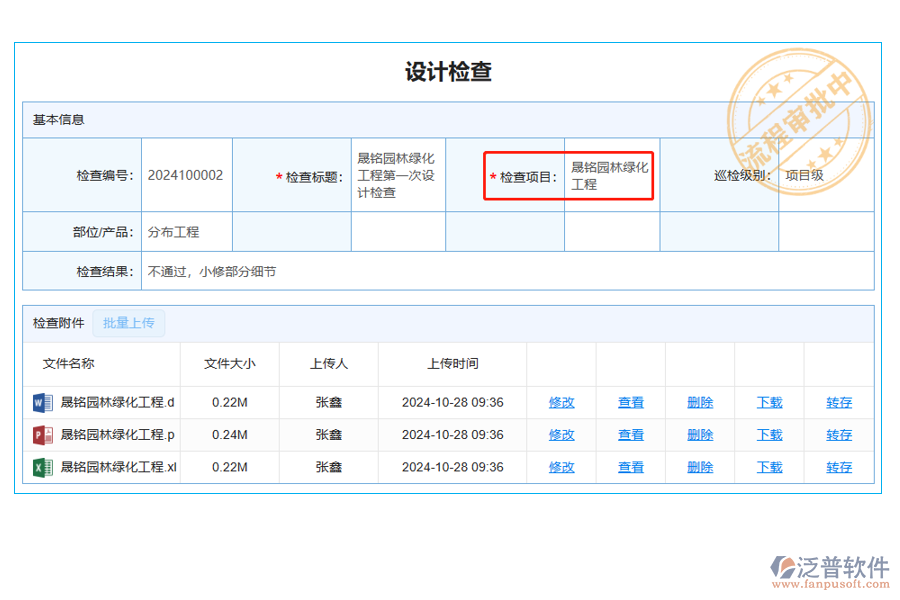Image resolution: width=900 pixels, height=600 pixels.
Task: Click 转存 on the second attachment row
Action: 838,434
